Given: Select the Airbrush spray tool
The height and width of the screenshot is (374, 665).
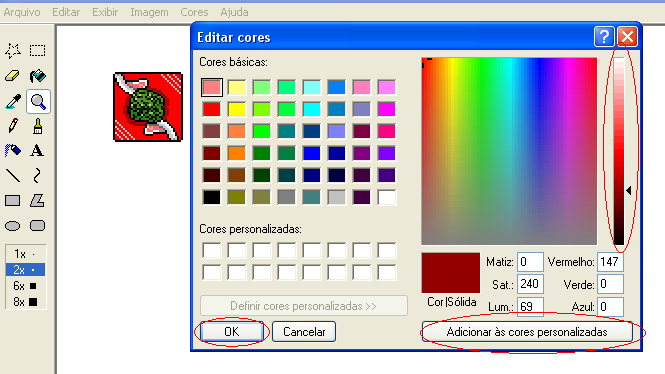Looking at the screenshot, I should pos(12,151).
